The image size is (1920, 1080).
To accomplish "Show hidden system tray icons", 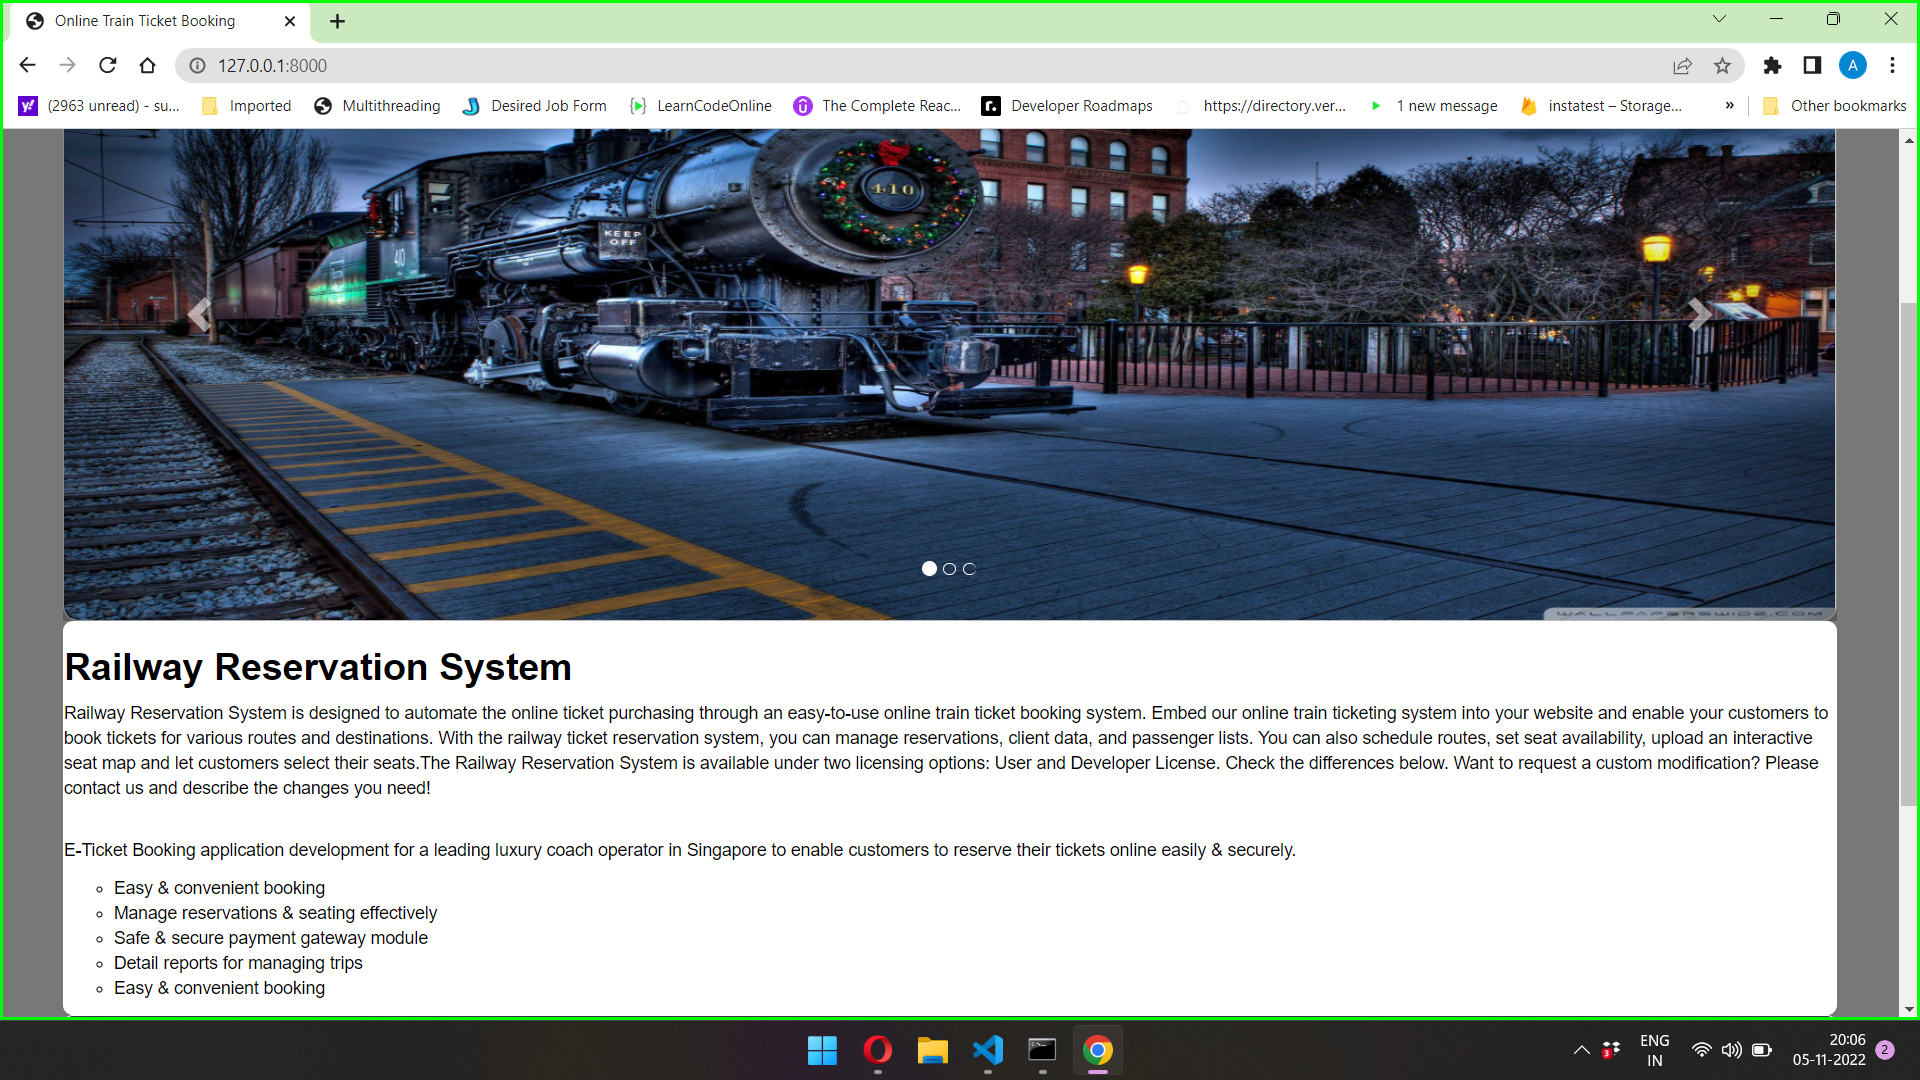I will point(1581,1050).
